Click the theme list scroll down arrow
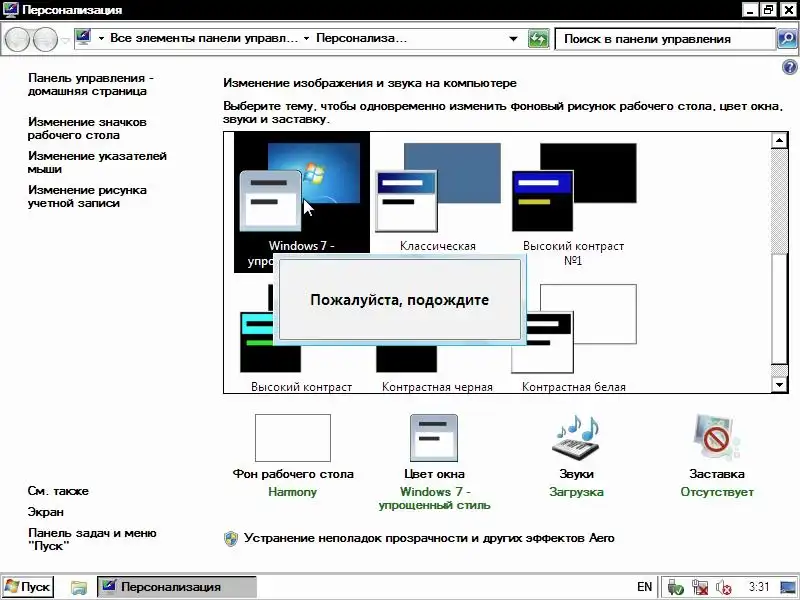This screenshot has height=600, width=800. point(779,385)
